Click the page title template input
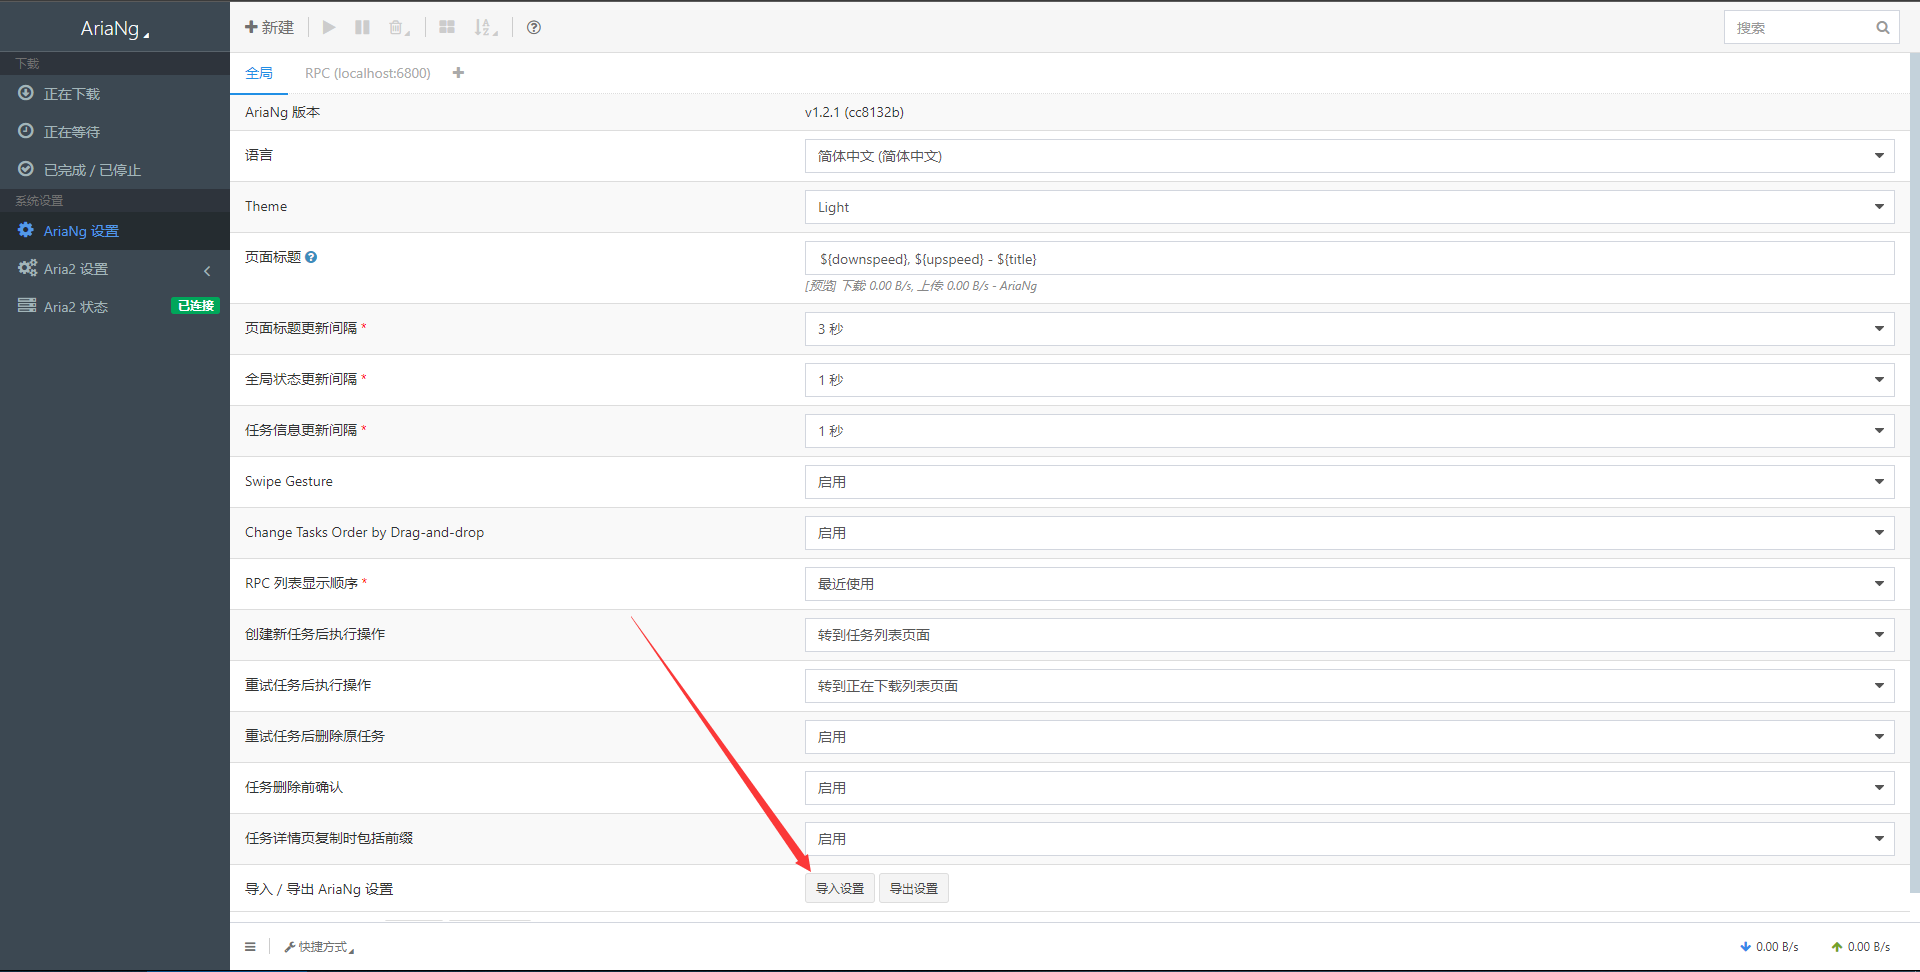Viewport: 1920px width, 972px height. pos(1349,258)
